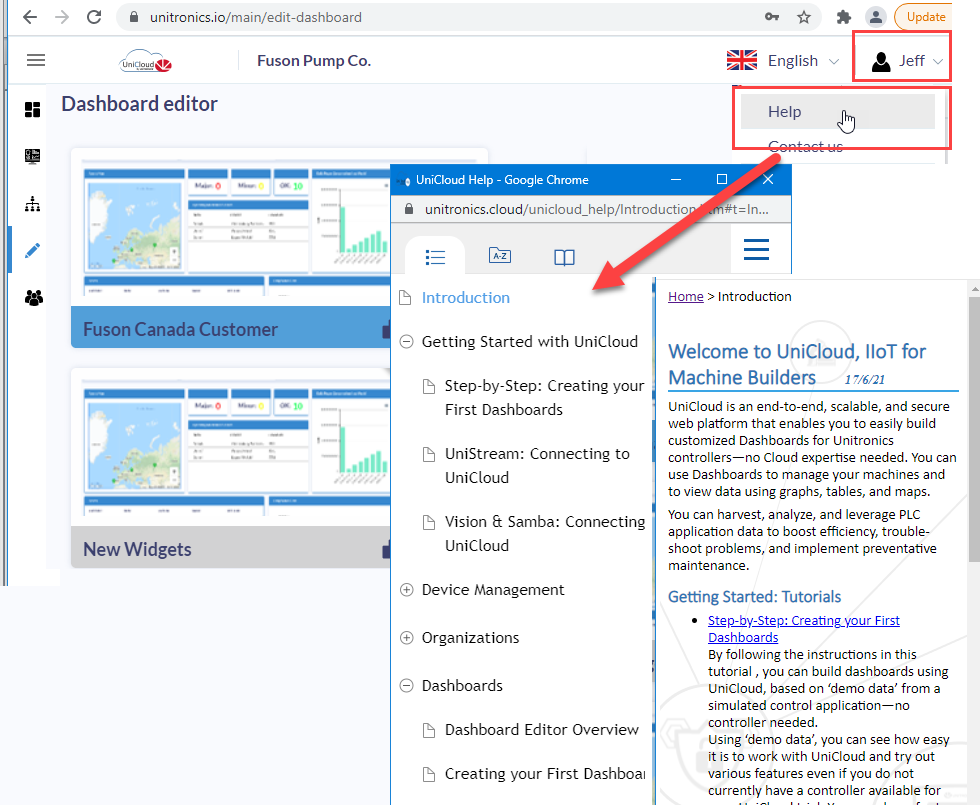
Task: Click the UK flag icon
Action: [x=742, y=61]
